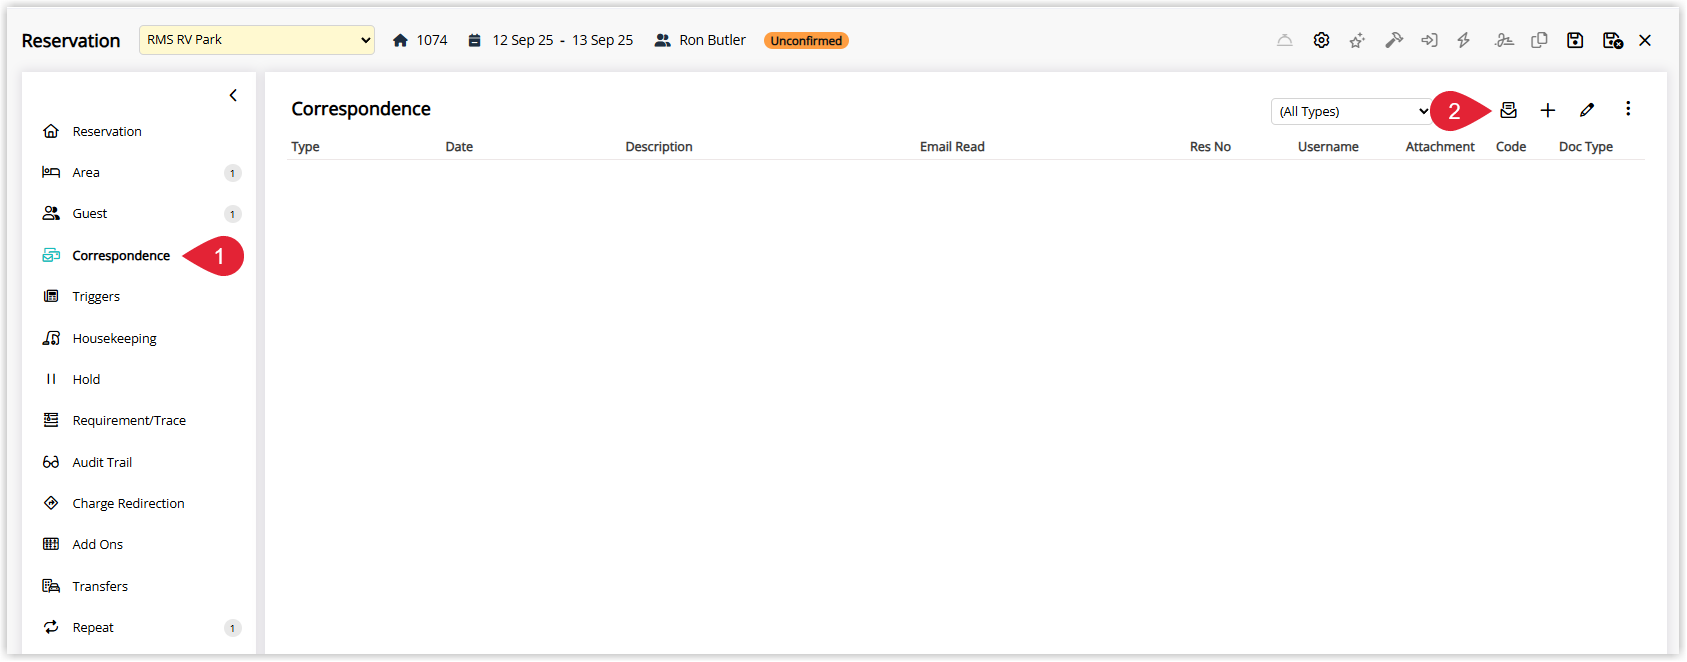The height and width of the screenshot is (662, 1687).
Task: Collapse the side menu with chevron
Action: 233,96
